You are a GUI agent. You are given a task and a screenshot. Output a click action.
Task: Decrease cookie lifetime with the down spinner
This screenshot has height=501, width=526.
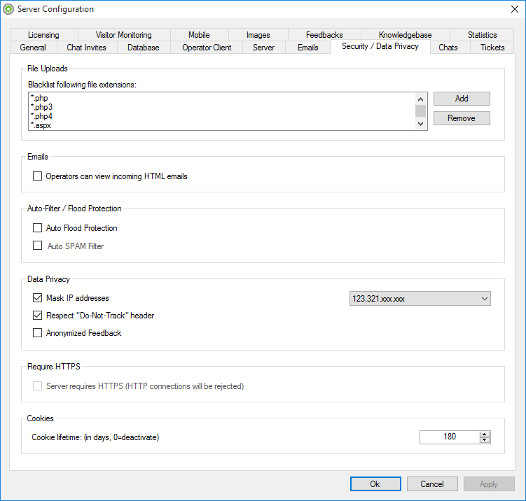click(x=484, y=440)
